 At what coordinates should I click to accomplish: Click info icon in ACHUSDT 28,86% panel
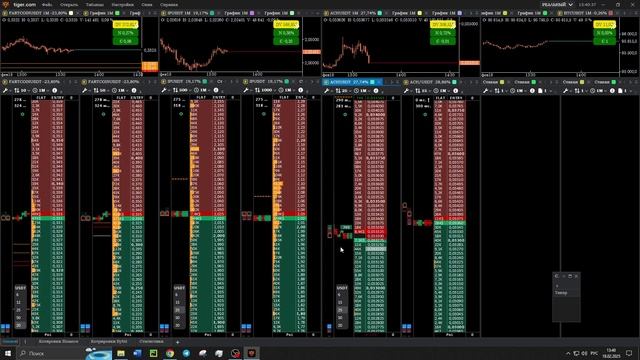(456, 91)
